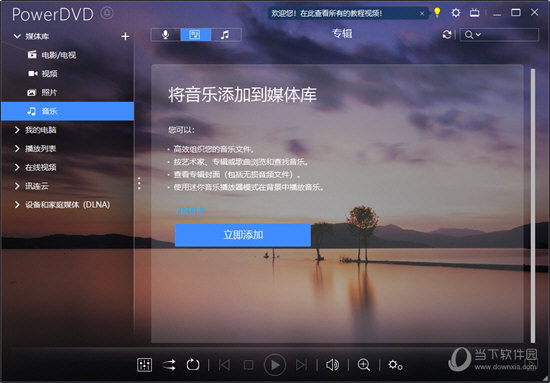The height and width of the screenshot is (383, 550).
Task: Expand 设备和家庭媒体 (DLNA) section
Action: click(17, 204)
